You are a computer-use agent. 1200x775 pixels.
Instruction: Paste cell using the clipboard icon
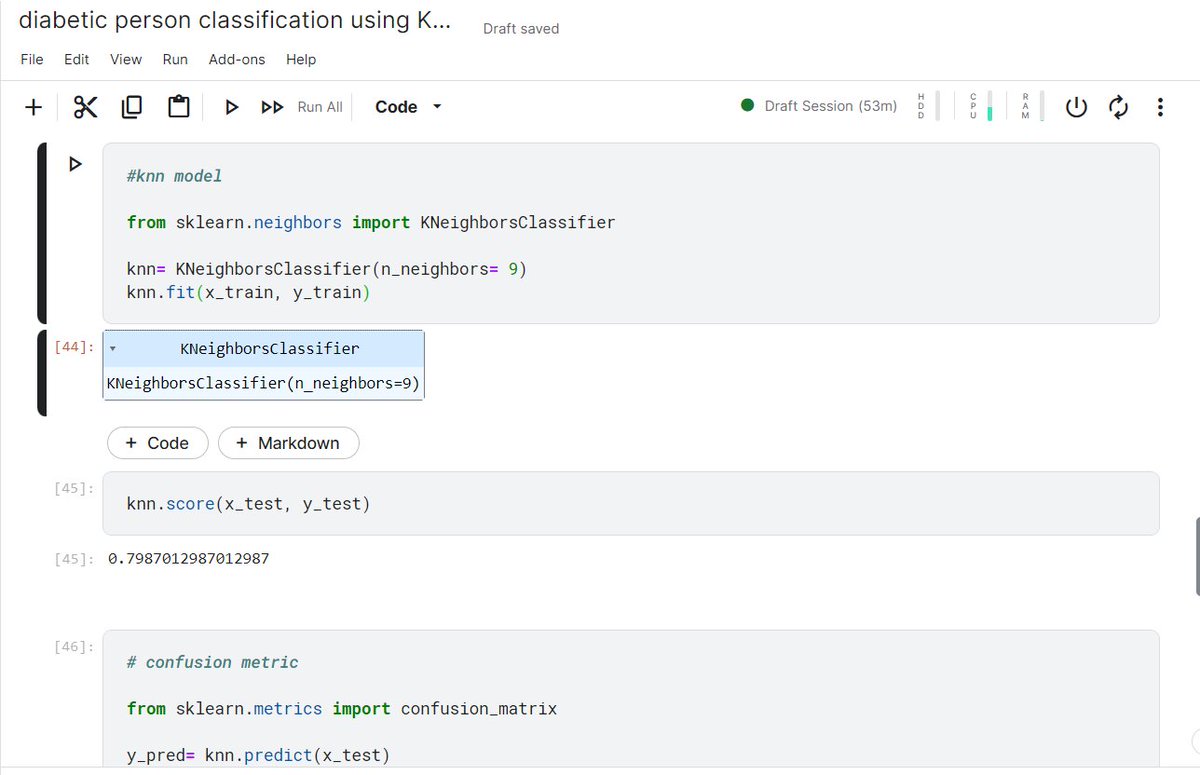point(179,107)
